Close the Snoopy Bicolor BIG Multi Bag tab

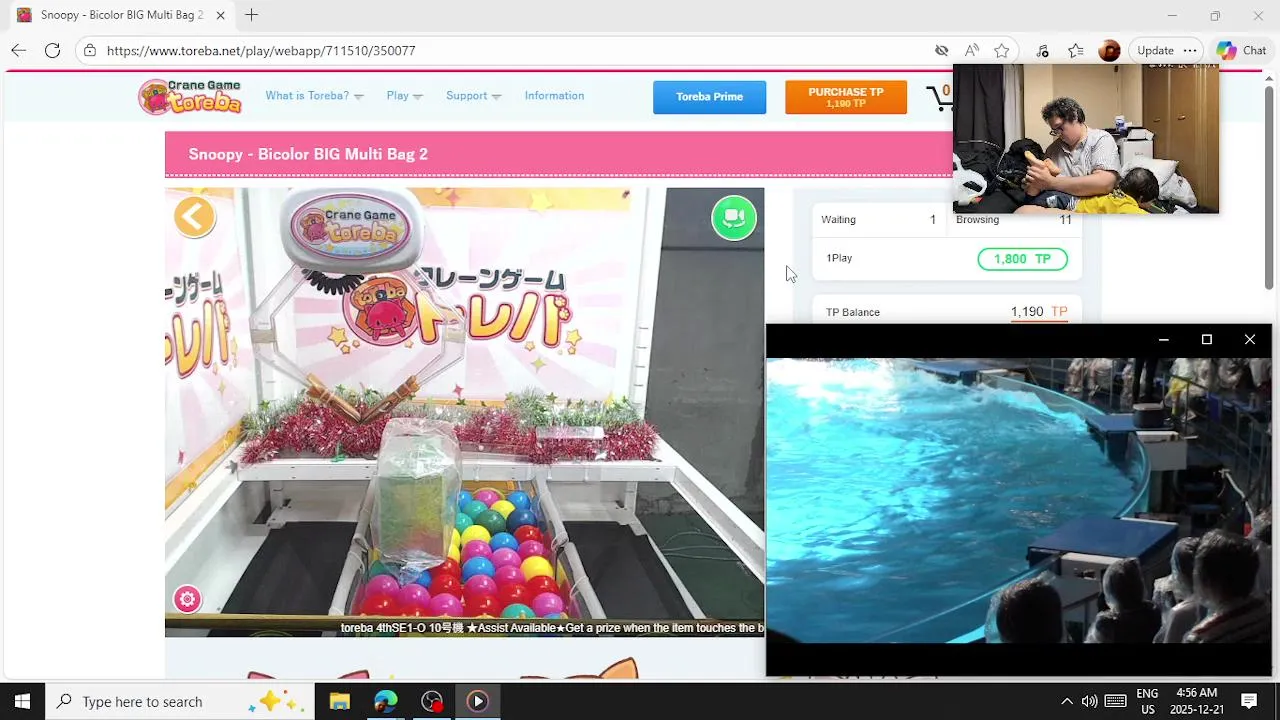(x=220, y=15)
